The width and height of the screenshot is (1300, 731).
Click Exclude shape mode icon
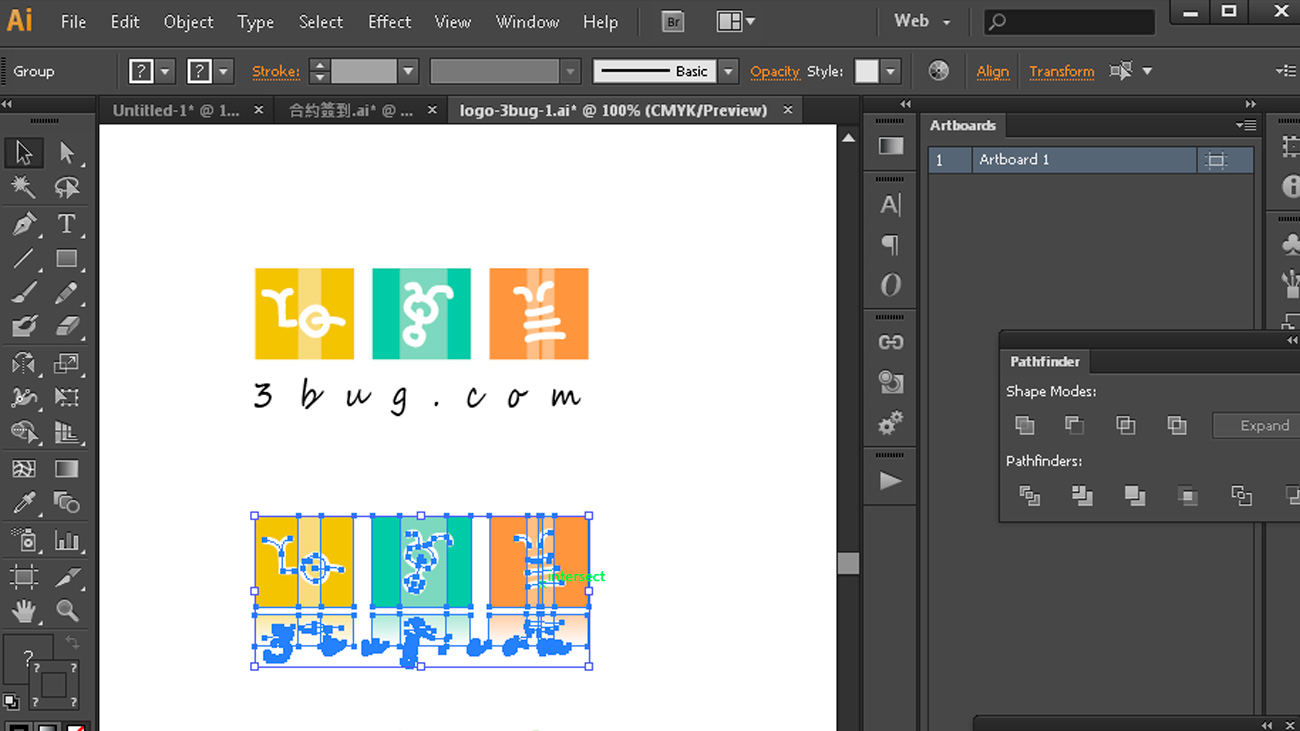1176,425
